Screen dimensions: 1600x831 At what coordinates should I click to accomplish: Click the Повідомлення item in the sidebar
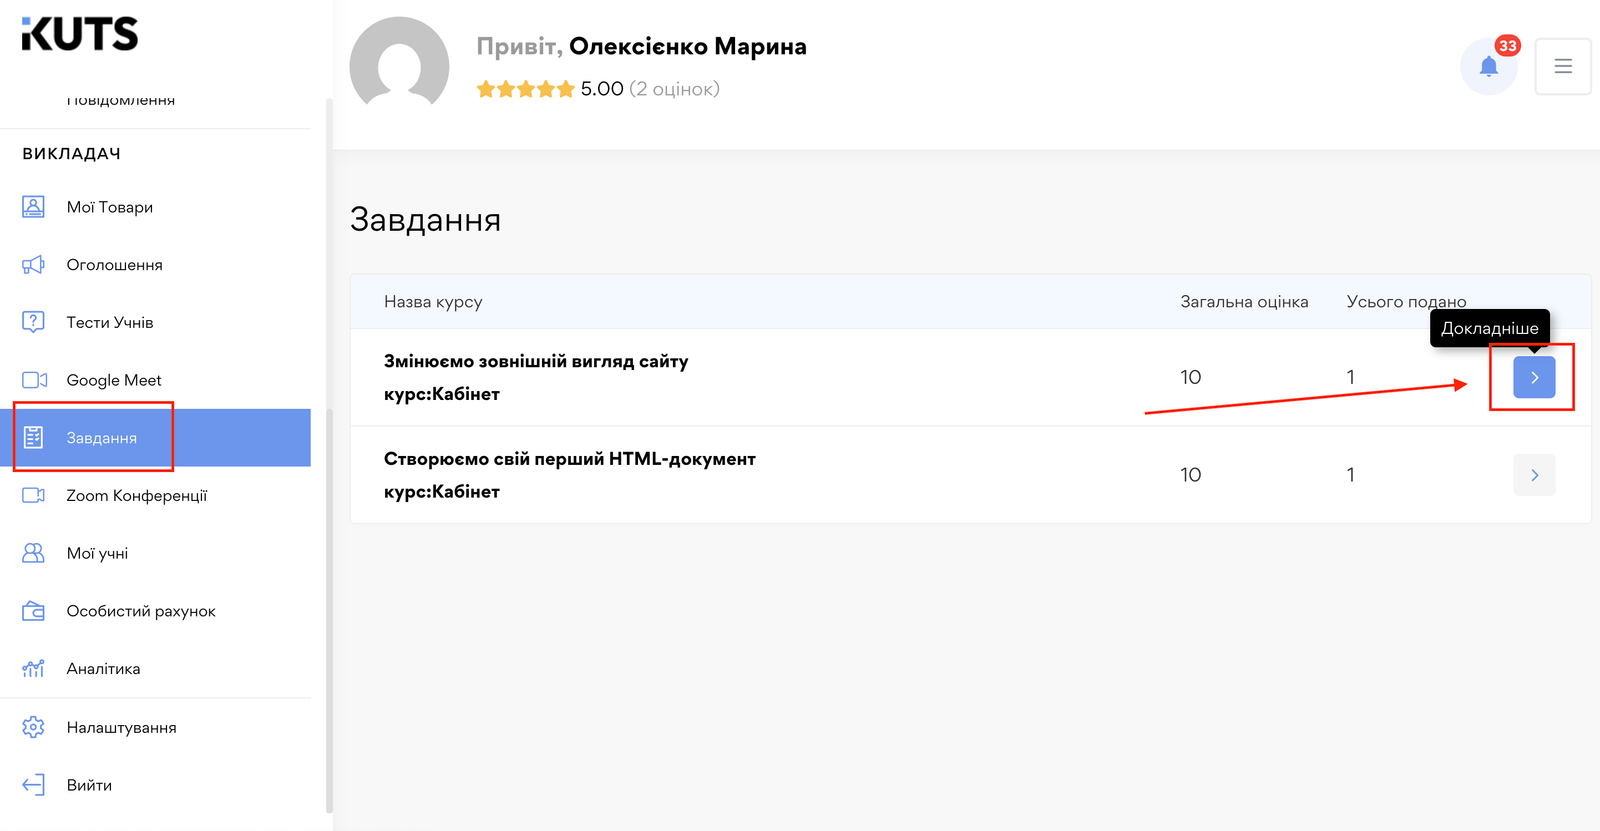[x=121, y=100]
